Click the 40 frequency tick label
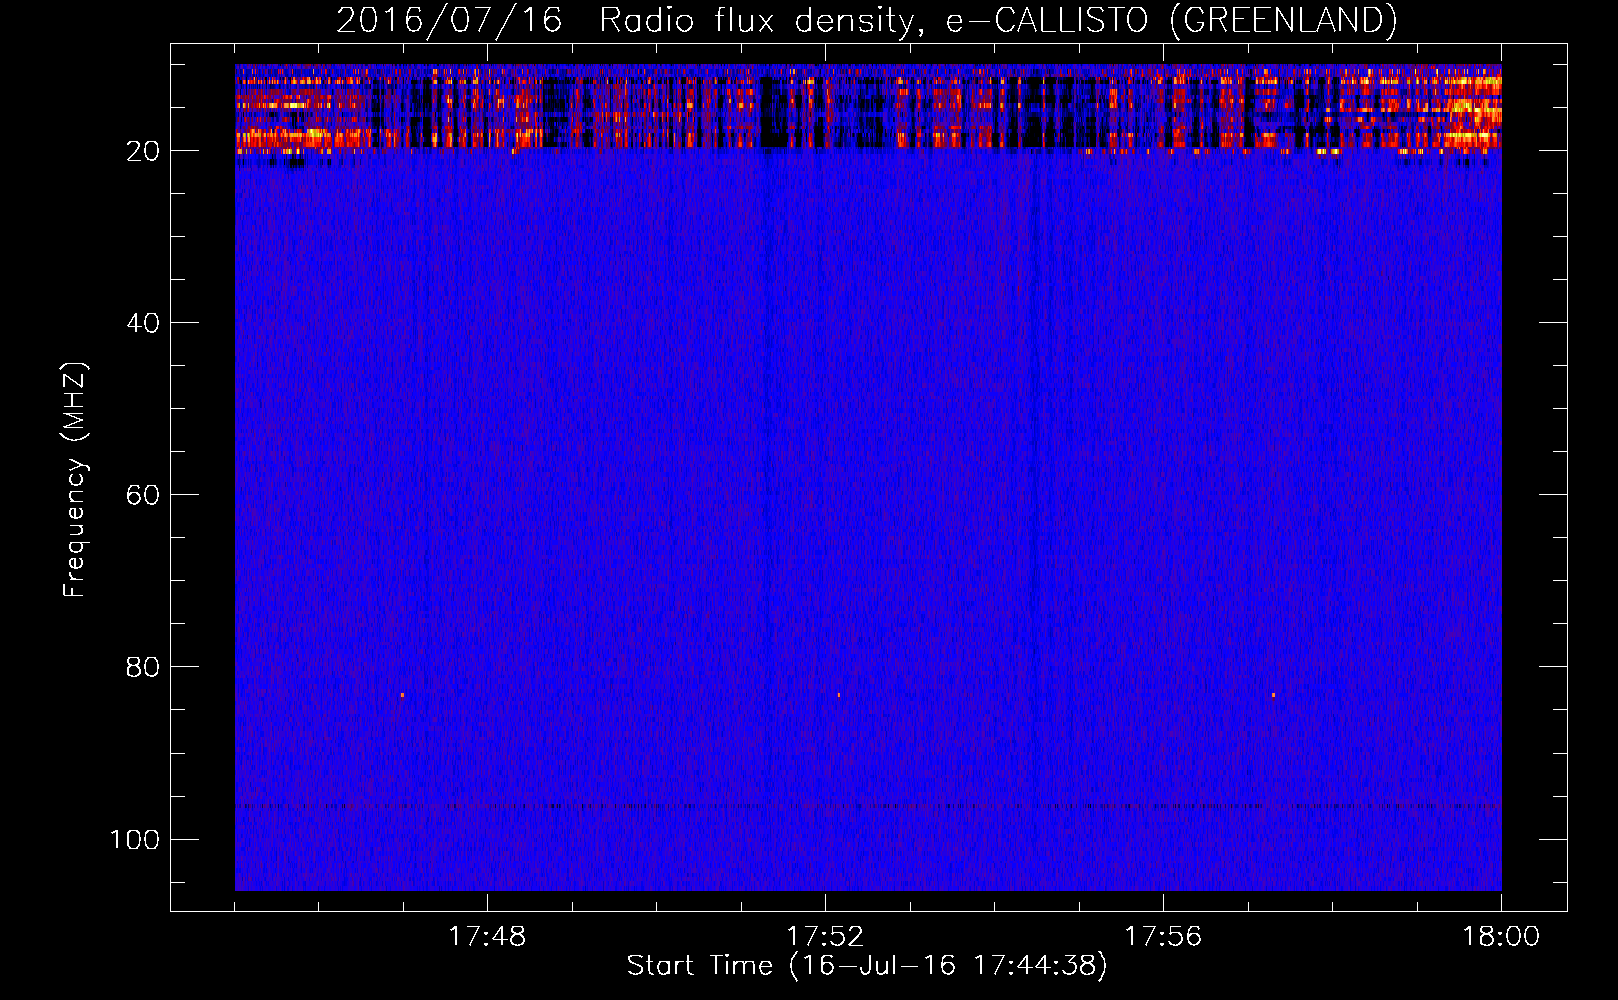Screen dimensions: 1618x1000 (x=143, y=323)
